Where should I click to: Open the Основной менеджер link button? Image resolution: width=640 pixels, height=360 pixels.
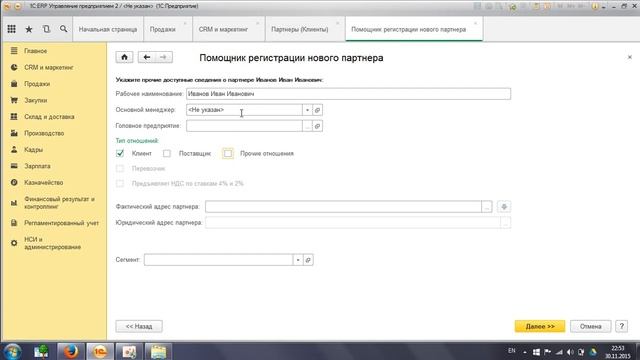coord(318,110)
